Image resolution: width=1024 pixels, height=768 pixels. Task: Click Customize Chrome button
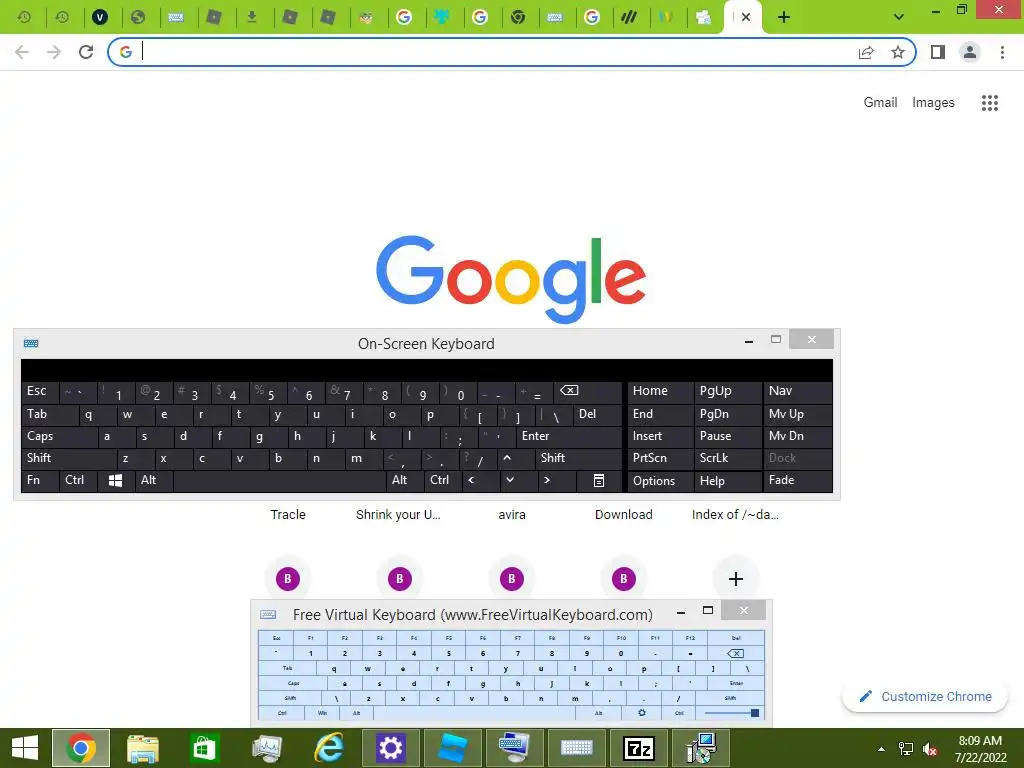[925, 696]
